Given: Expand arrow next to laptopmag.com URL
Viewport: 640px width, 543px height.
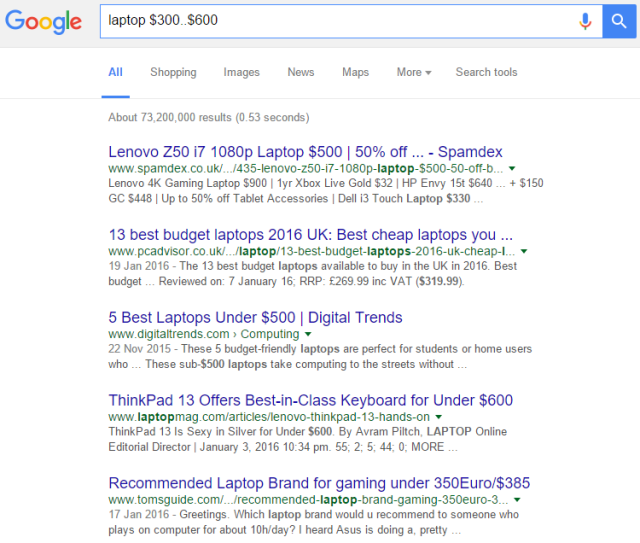Looking at the screenshot, I should [439, 417].
